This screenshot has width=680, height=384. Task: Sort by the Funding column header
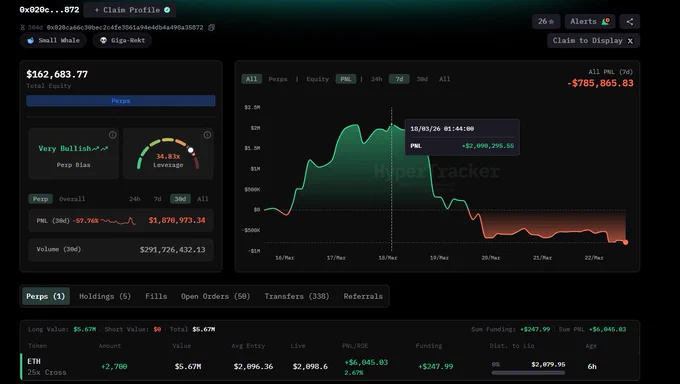428,346
